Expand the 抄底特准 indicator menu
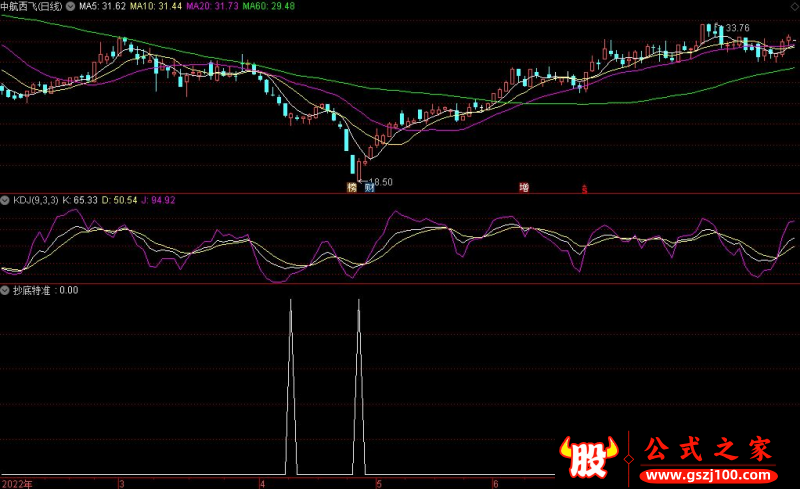 [5, 290]
